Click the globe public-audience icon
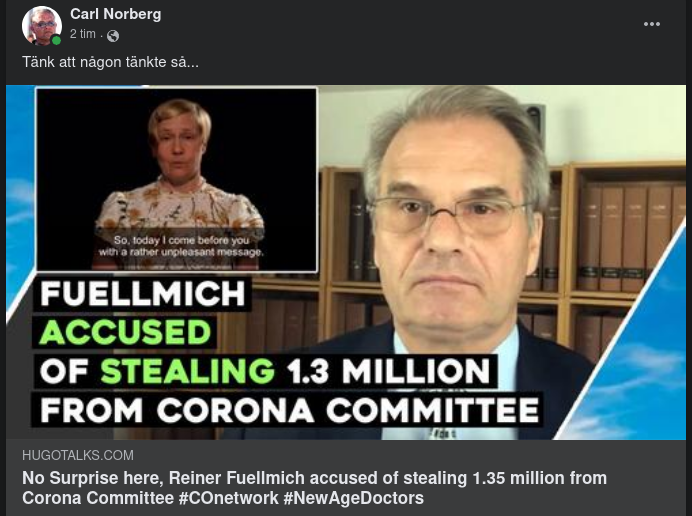The image size is (692, 516). [113, 36]
